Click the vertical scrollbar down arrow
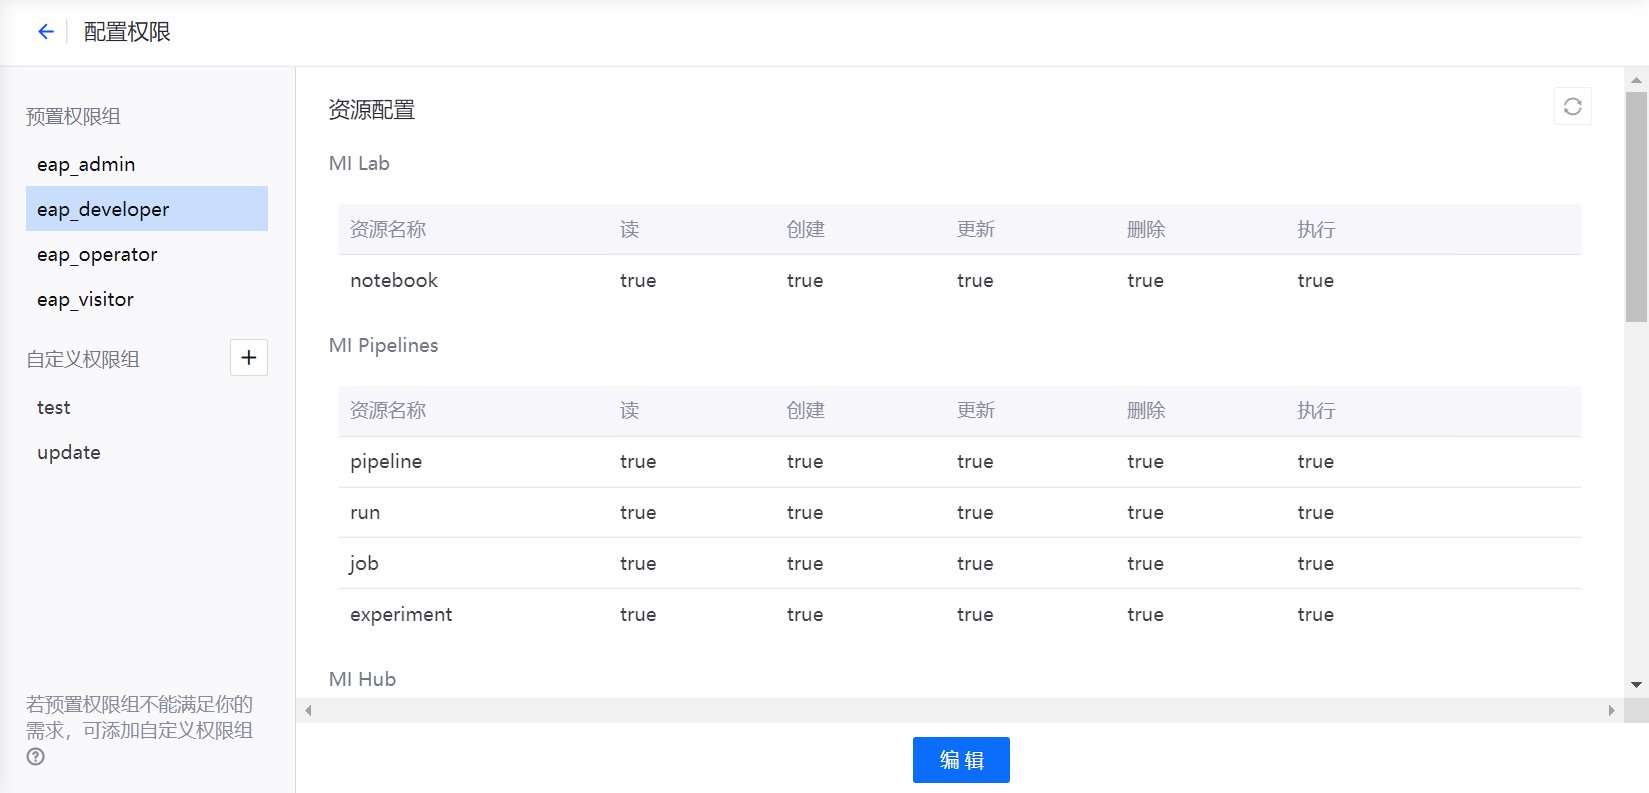The width and height of the screenshot is (1649, 793). [1636, 685]
